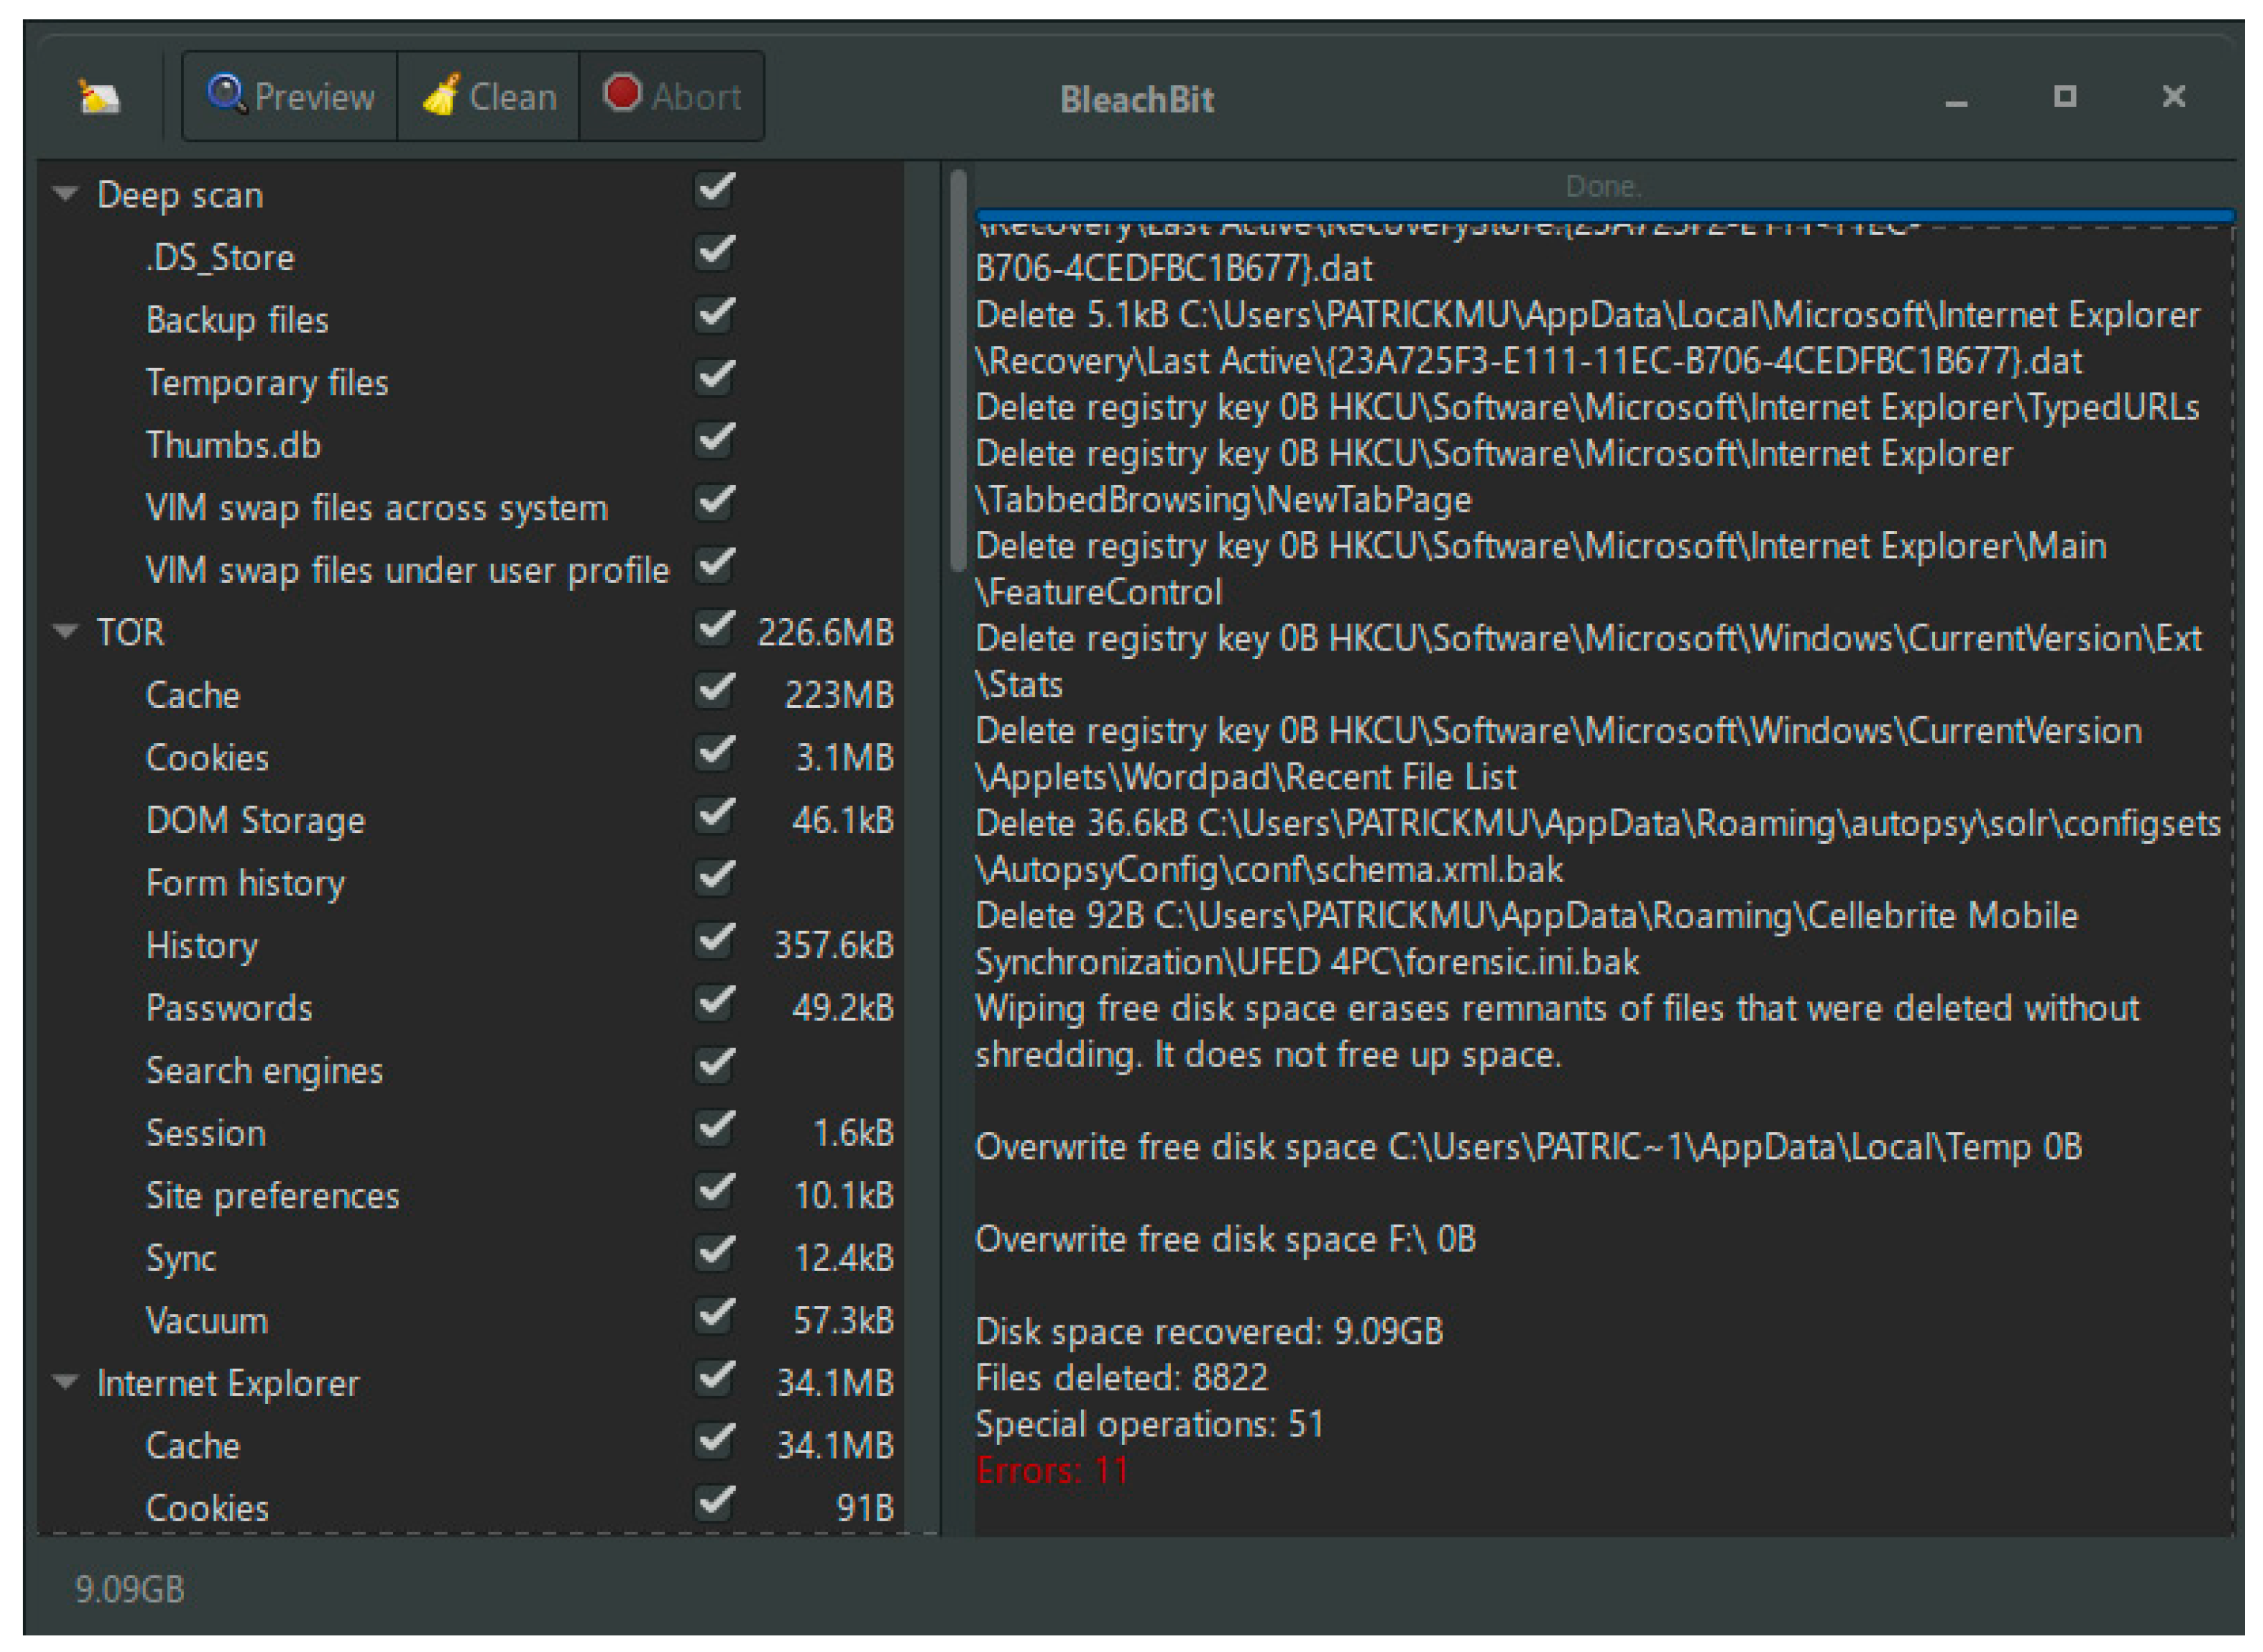Screen dimensions: 2263x1652
Task: Select DOM Storage item under TOR
Action: (255, 821)
